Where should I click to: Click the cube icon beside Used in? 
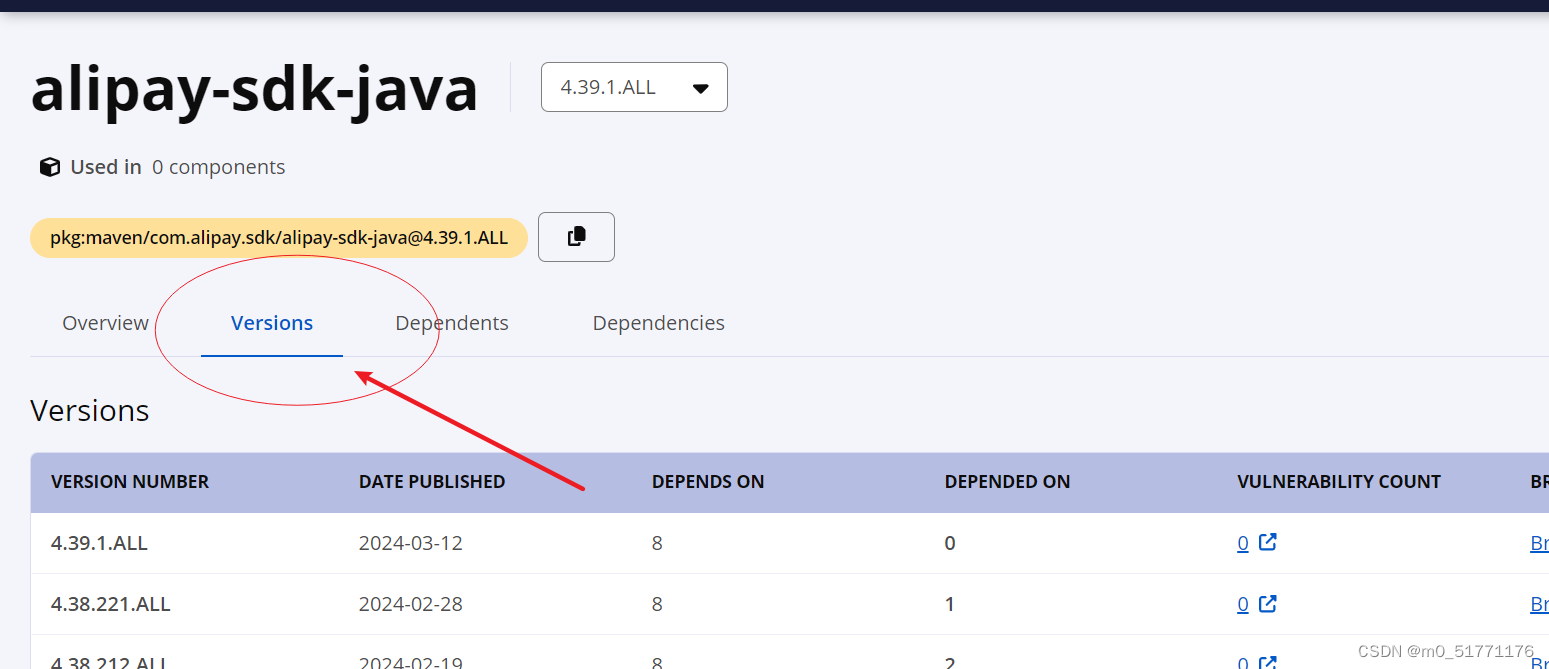pyautogui.click(x=50, y=167)
